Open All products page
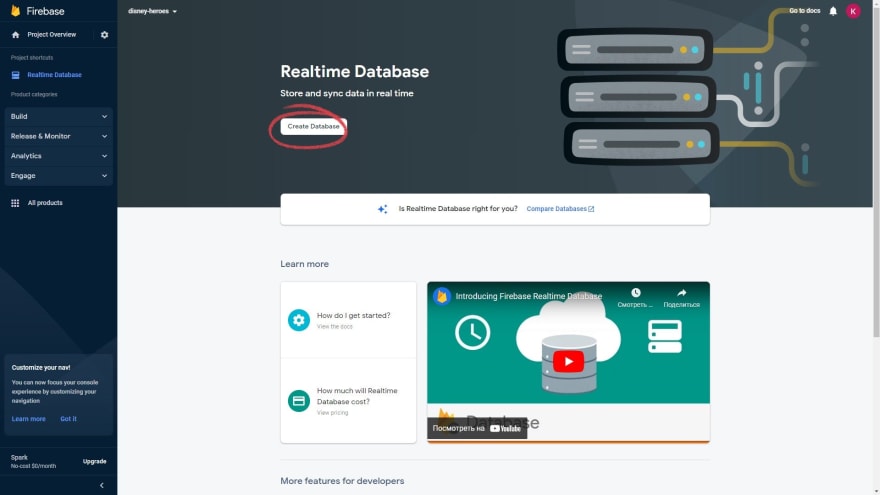The image size is (880, 495). click(x=45, y=203)
